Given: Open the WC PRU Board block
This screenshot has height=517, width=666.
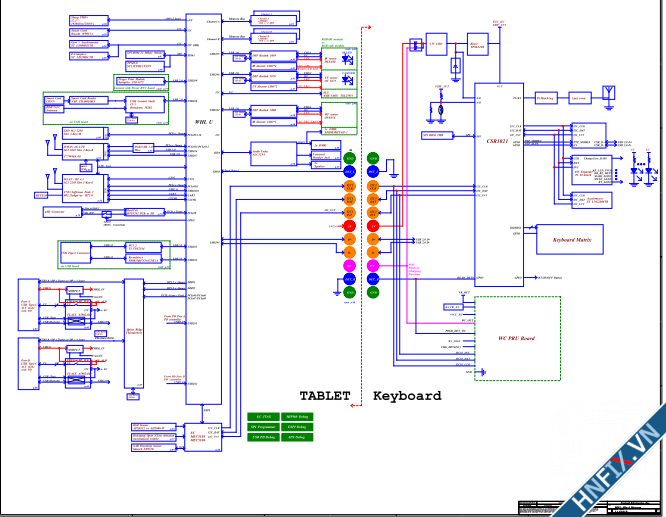Looking at the screenshot, I should (x=516, y=338).
